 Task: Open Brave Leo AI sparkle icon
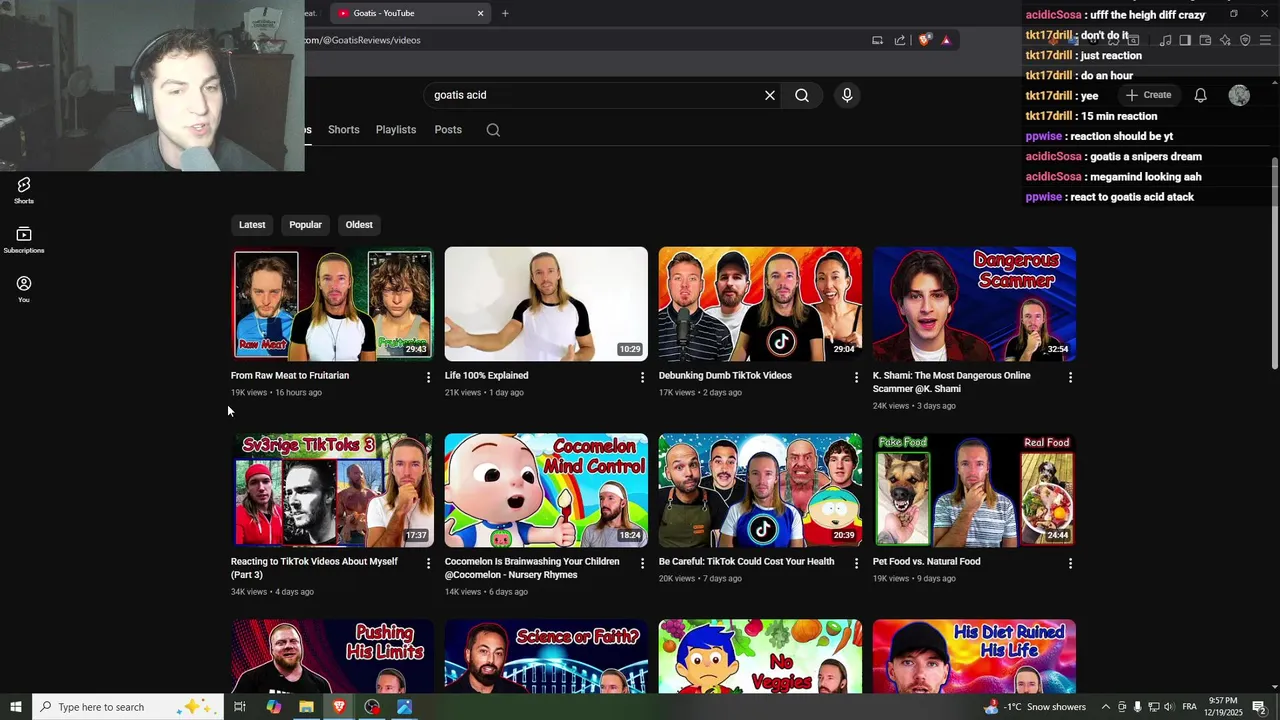click(1225, 40)
